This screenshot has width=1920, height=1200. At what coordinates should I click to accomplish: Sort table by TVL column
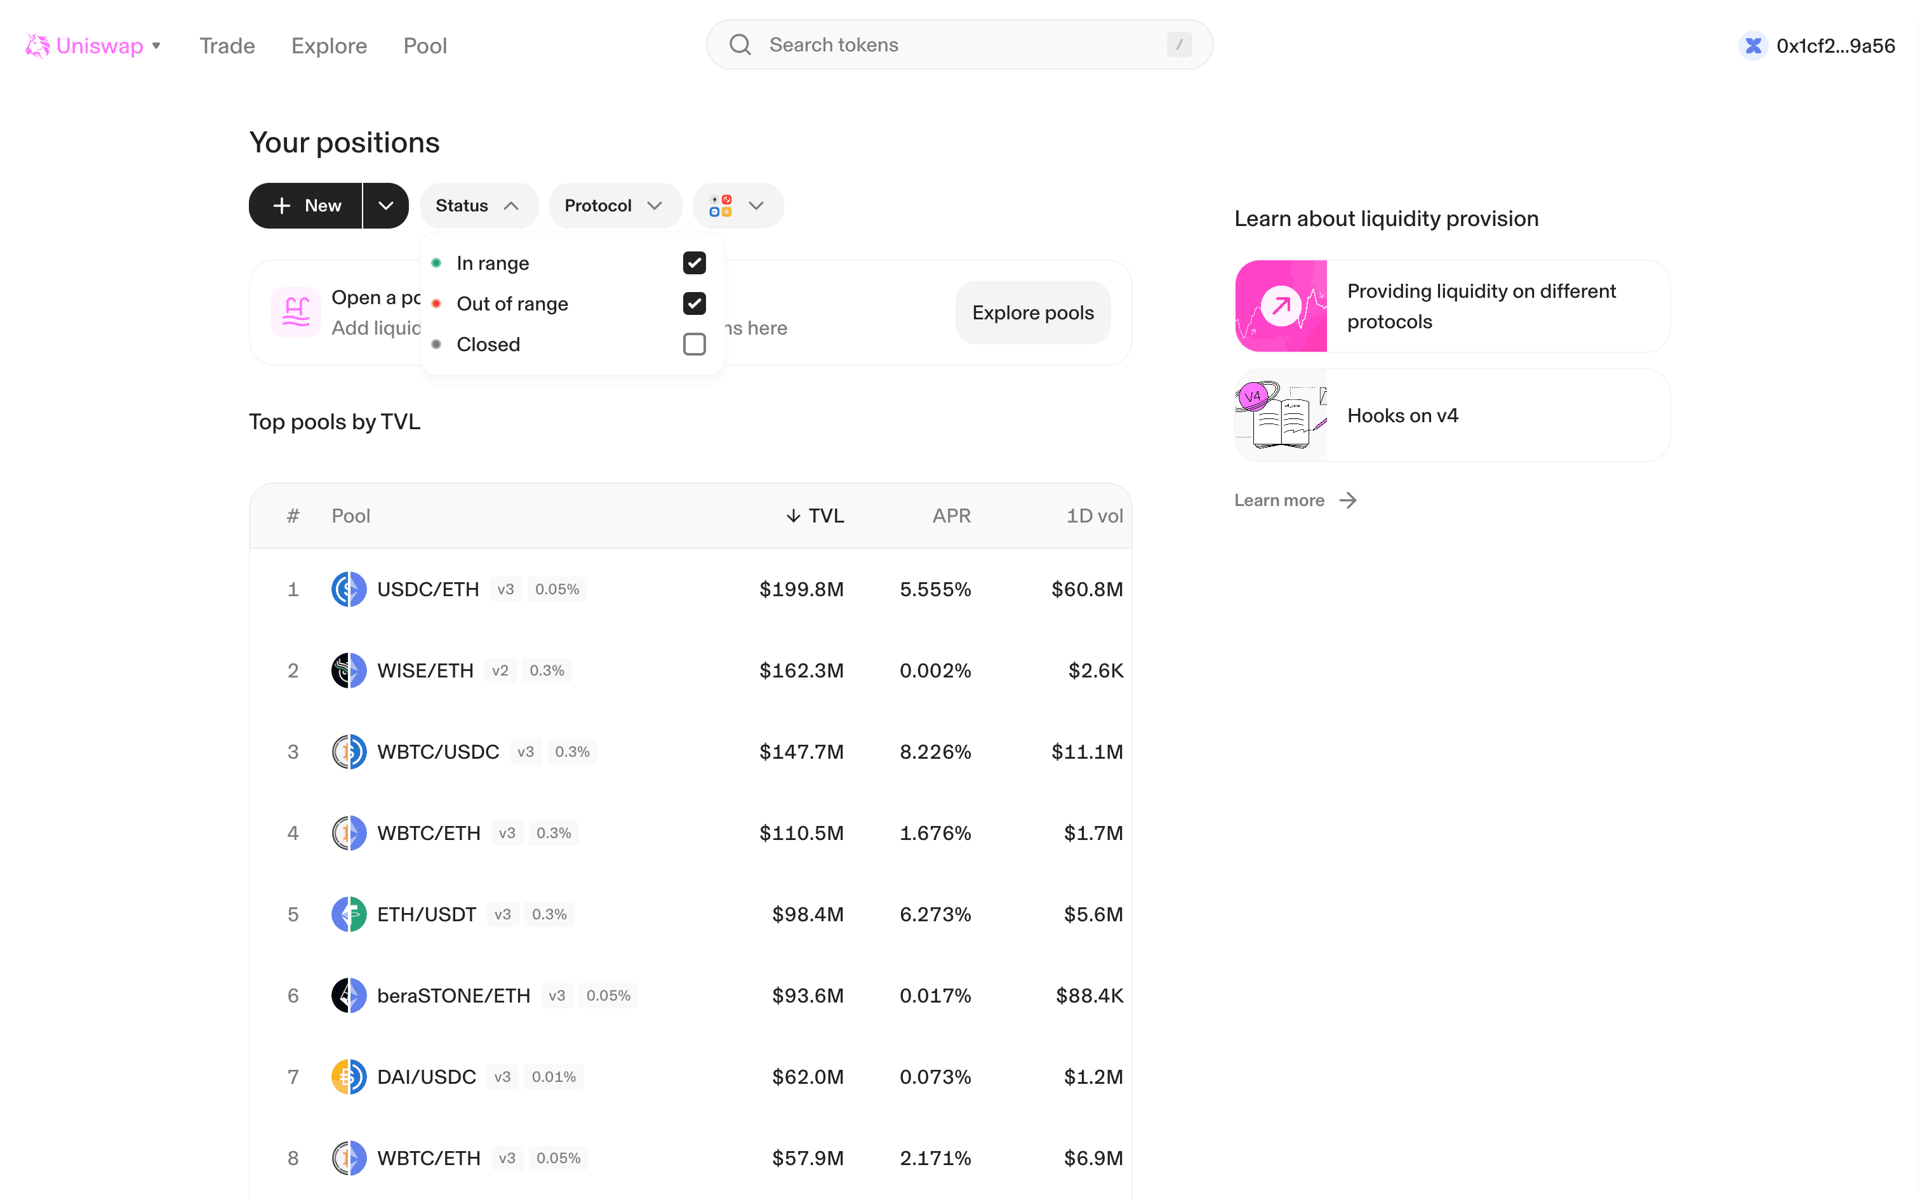814,516
